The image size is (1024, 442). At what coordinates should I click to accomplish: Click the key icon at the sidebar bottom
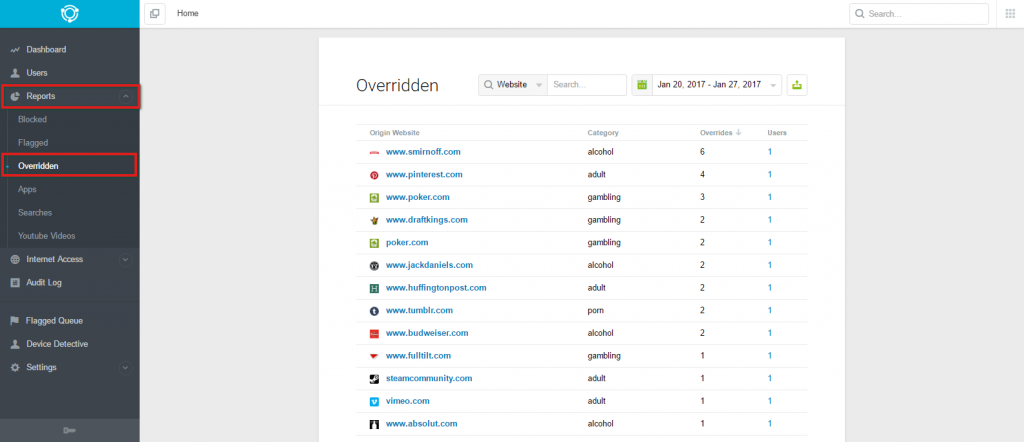coord(70,430)
